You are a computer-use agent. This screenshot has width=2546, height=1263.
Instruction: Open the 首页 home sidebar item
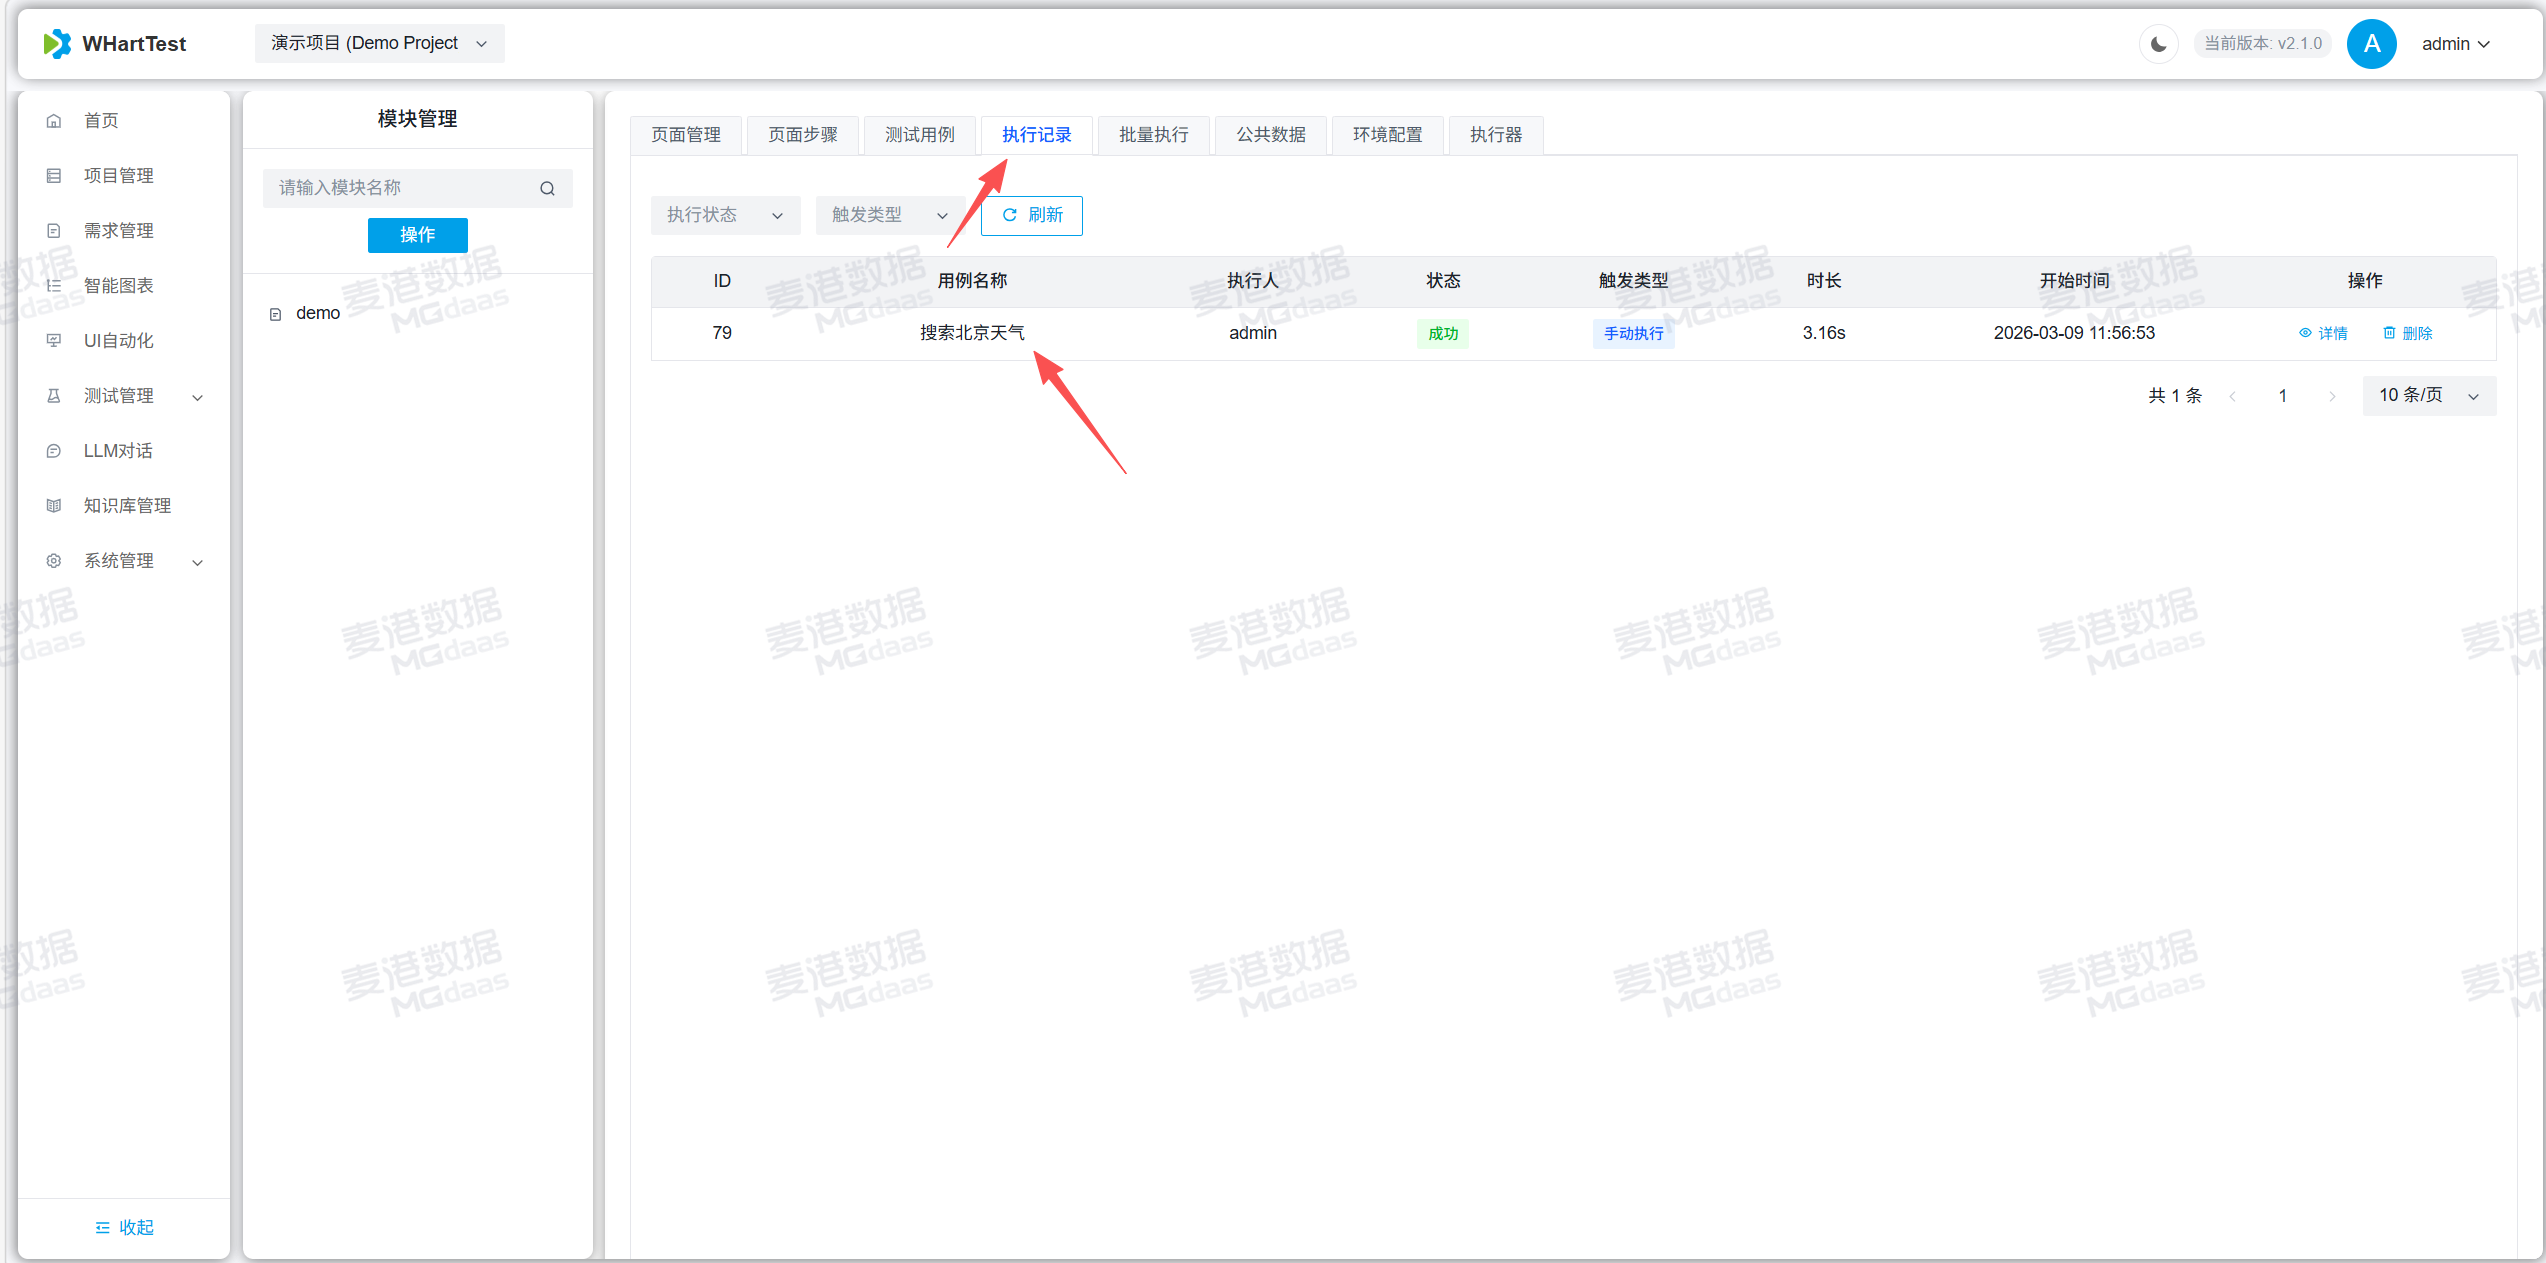[101, 121]
